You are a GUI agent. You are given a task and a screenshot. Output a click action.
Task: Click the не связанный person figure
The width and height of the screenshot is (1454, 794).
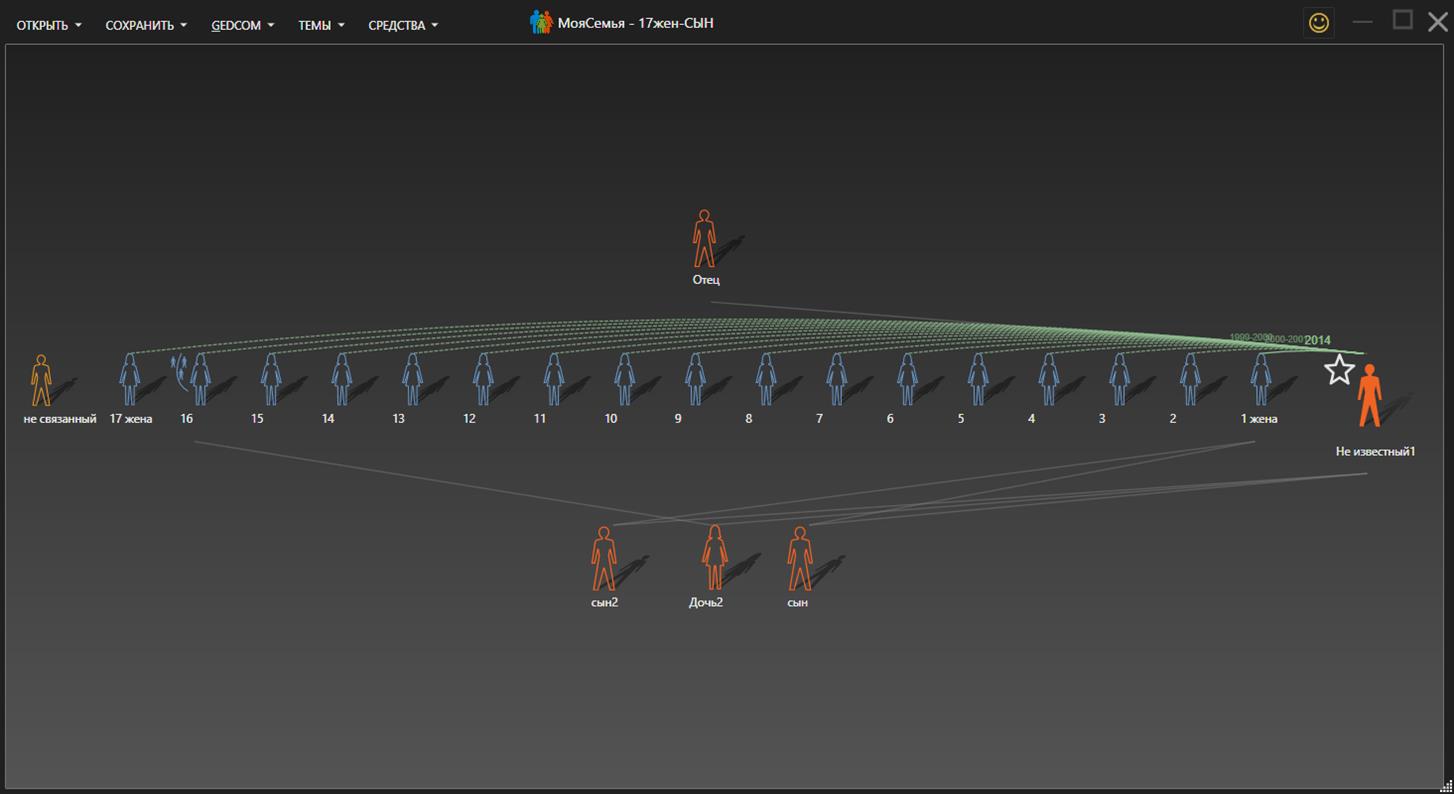[41, 380]
